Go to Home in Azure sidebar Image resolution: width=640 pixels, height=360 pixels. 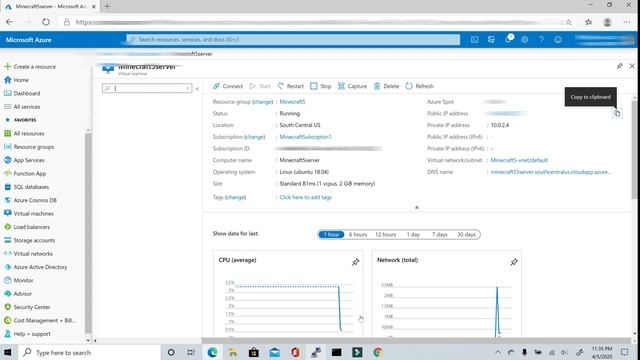click(x=16, y=80)
